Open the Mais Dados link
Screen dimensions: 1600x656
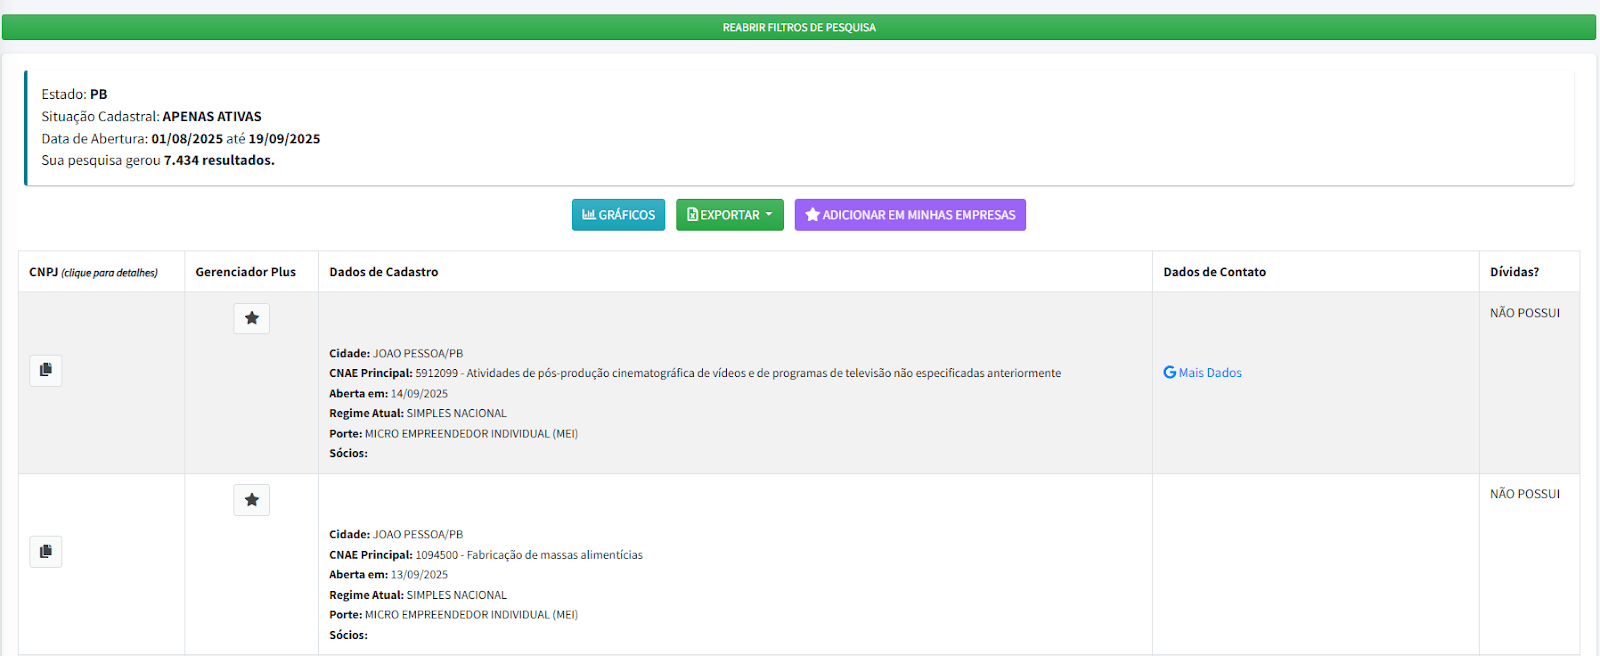1210,373
